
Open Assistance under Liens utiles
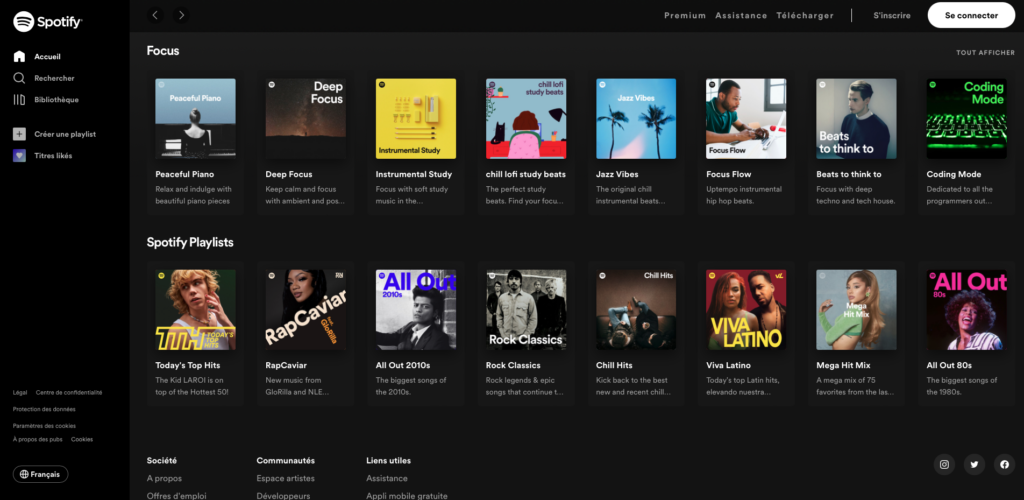pos(387,478)
